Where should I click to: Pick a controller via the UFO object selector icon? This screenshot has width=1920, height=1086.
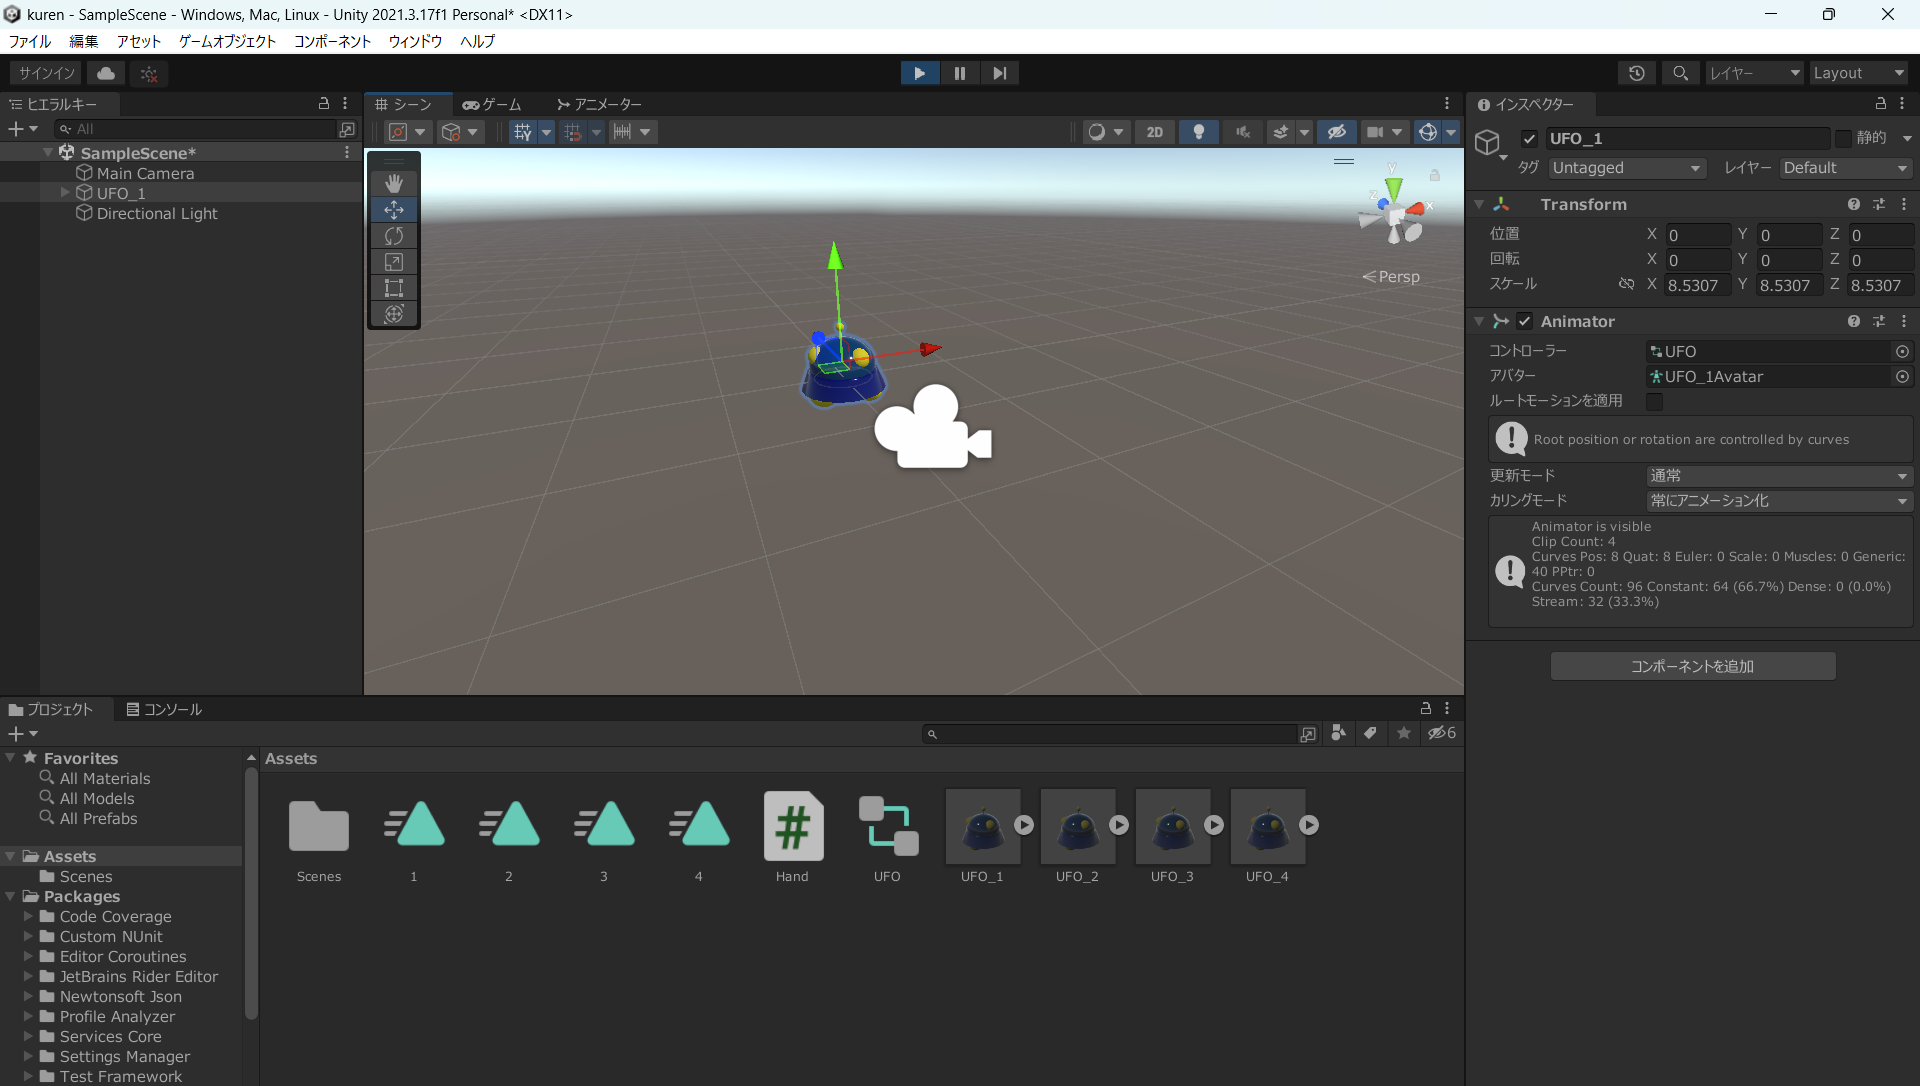pyautogui.click(x=1903, y=351)
